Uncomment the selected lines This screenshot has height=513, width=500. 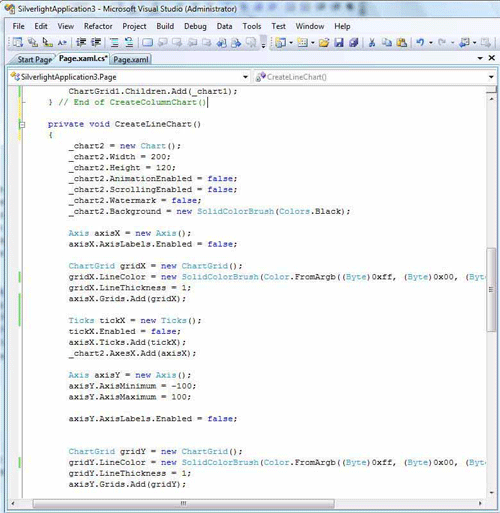click(x=129, y=42)
